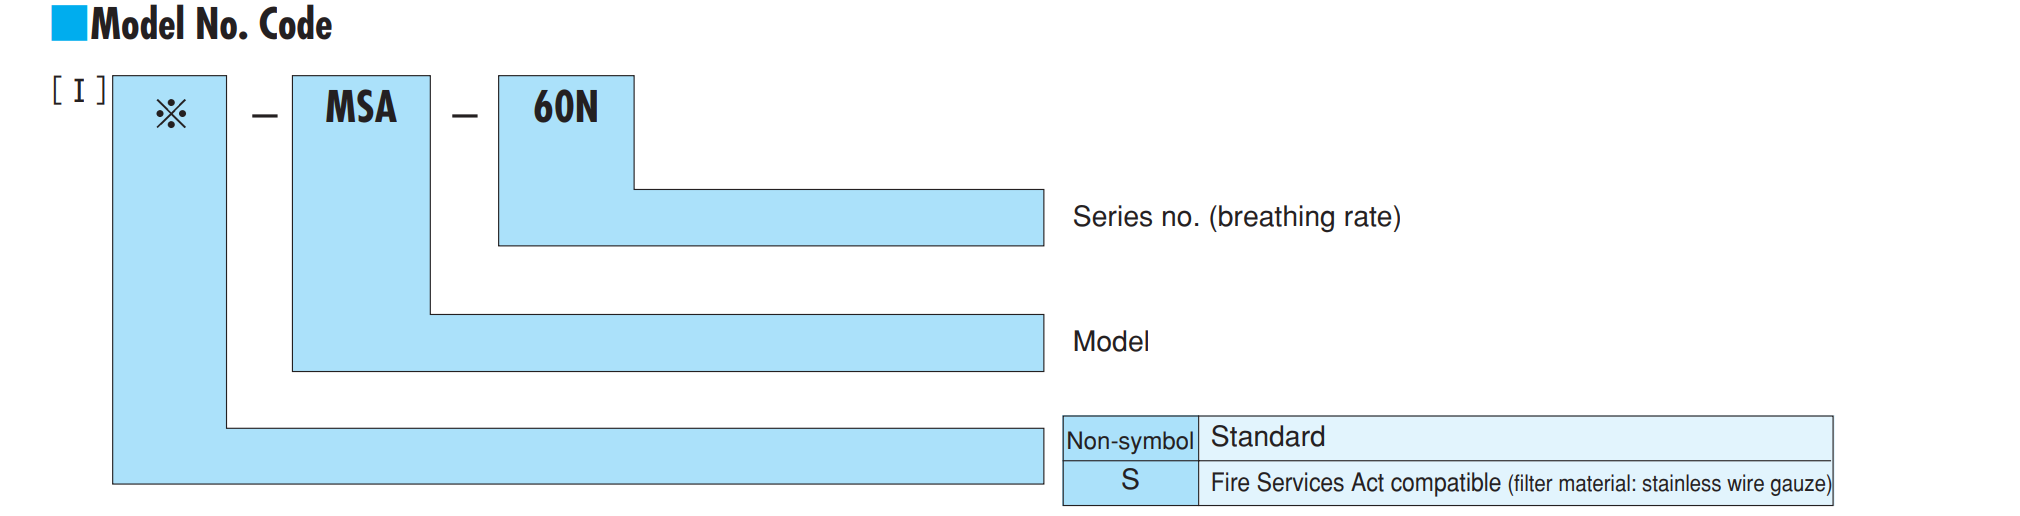Click the Model No. Code heading
This screenshot has width=2020, height=516.
211,24
